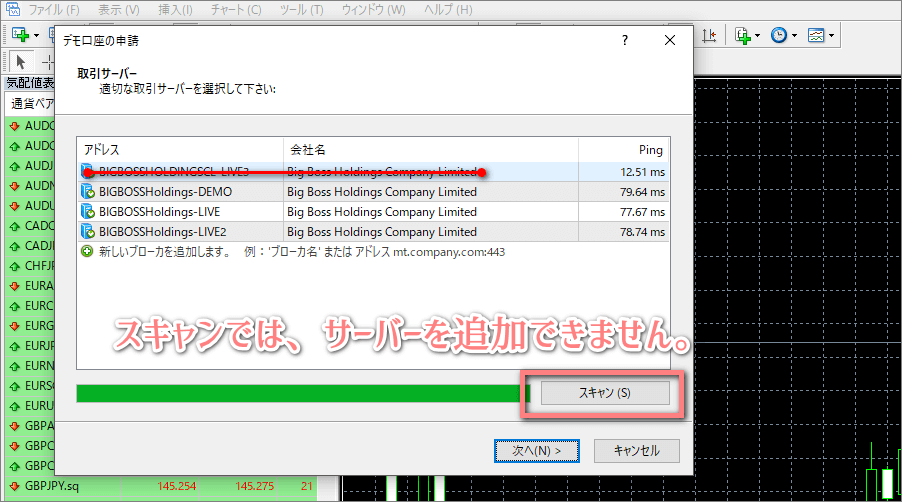Click the green scan progress bar
The image size is (902, 502).
[303, 393]
